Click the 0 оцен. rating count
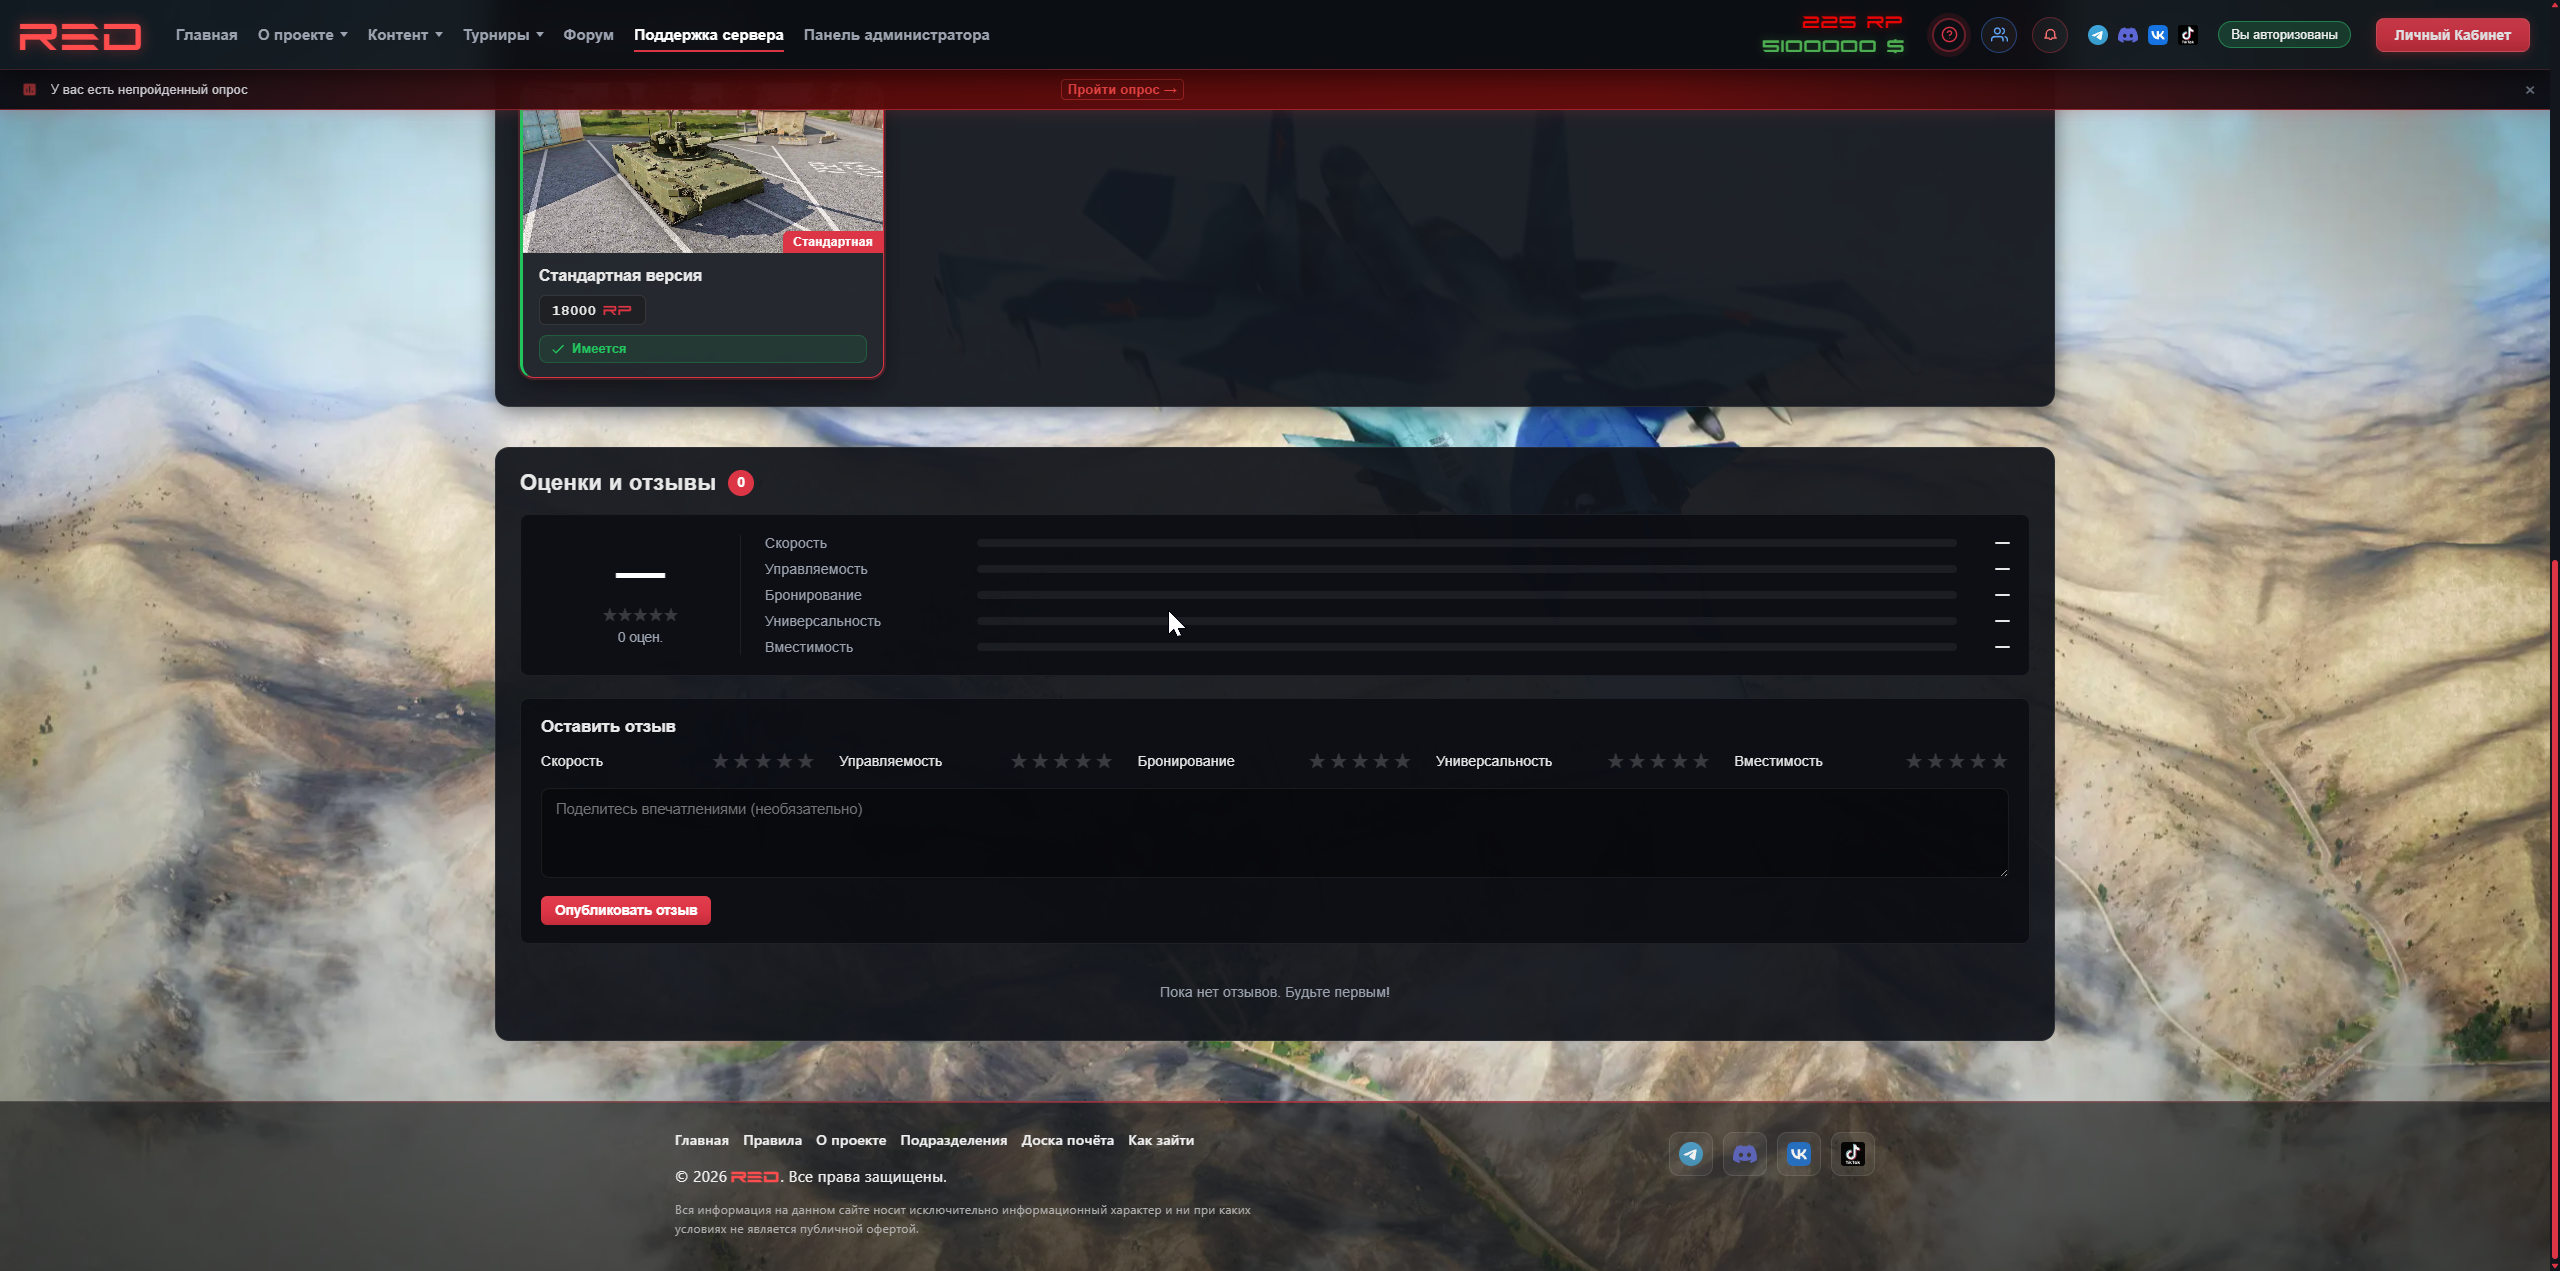2560x1271 pixels. [640, 637]
